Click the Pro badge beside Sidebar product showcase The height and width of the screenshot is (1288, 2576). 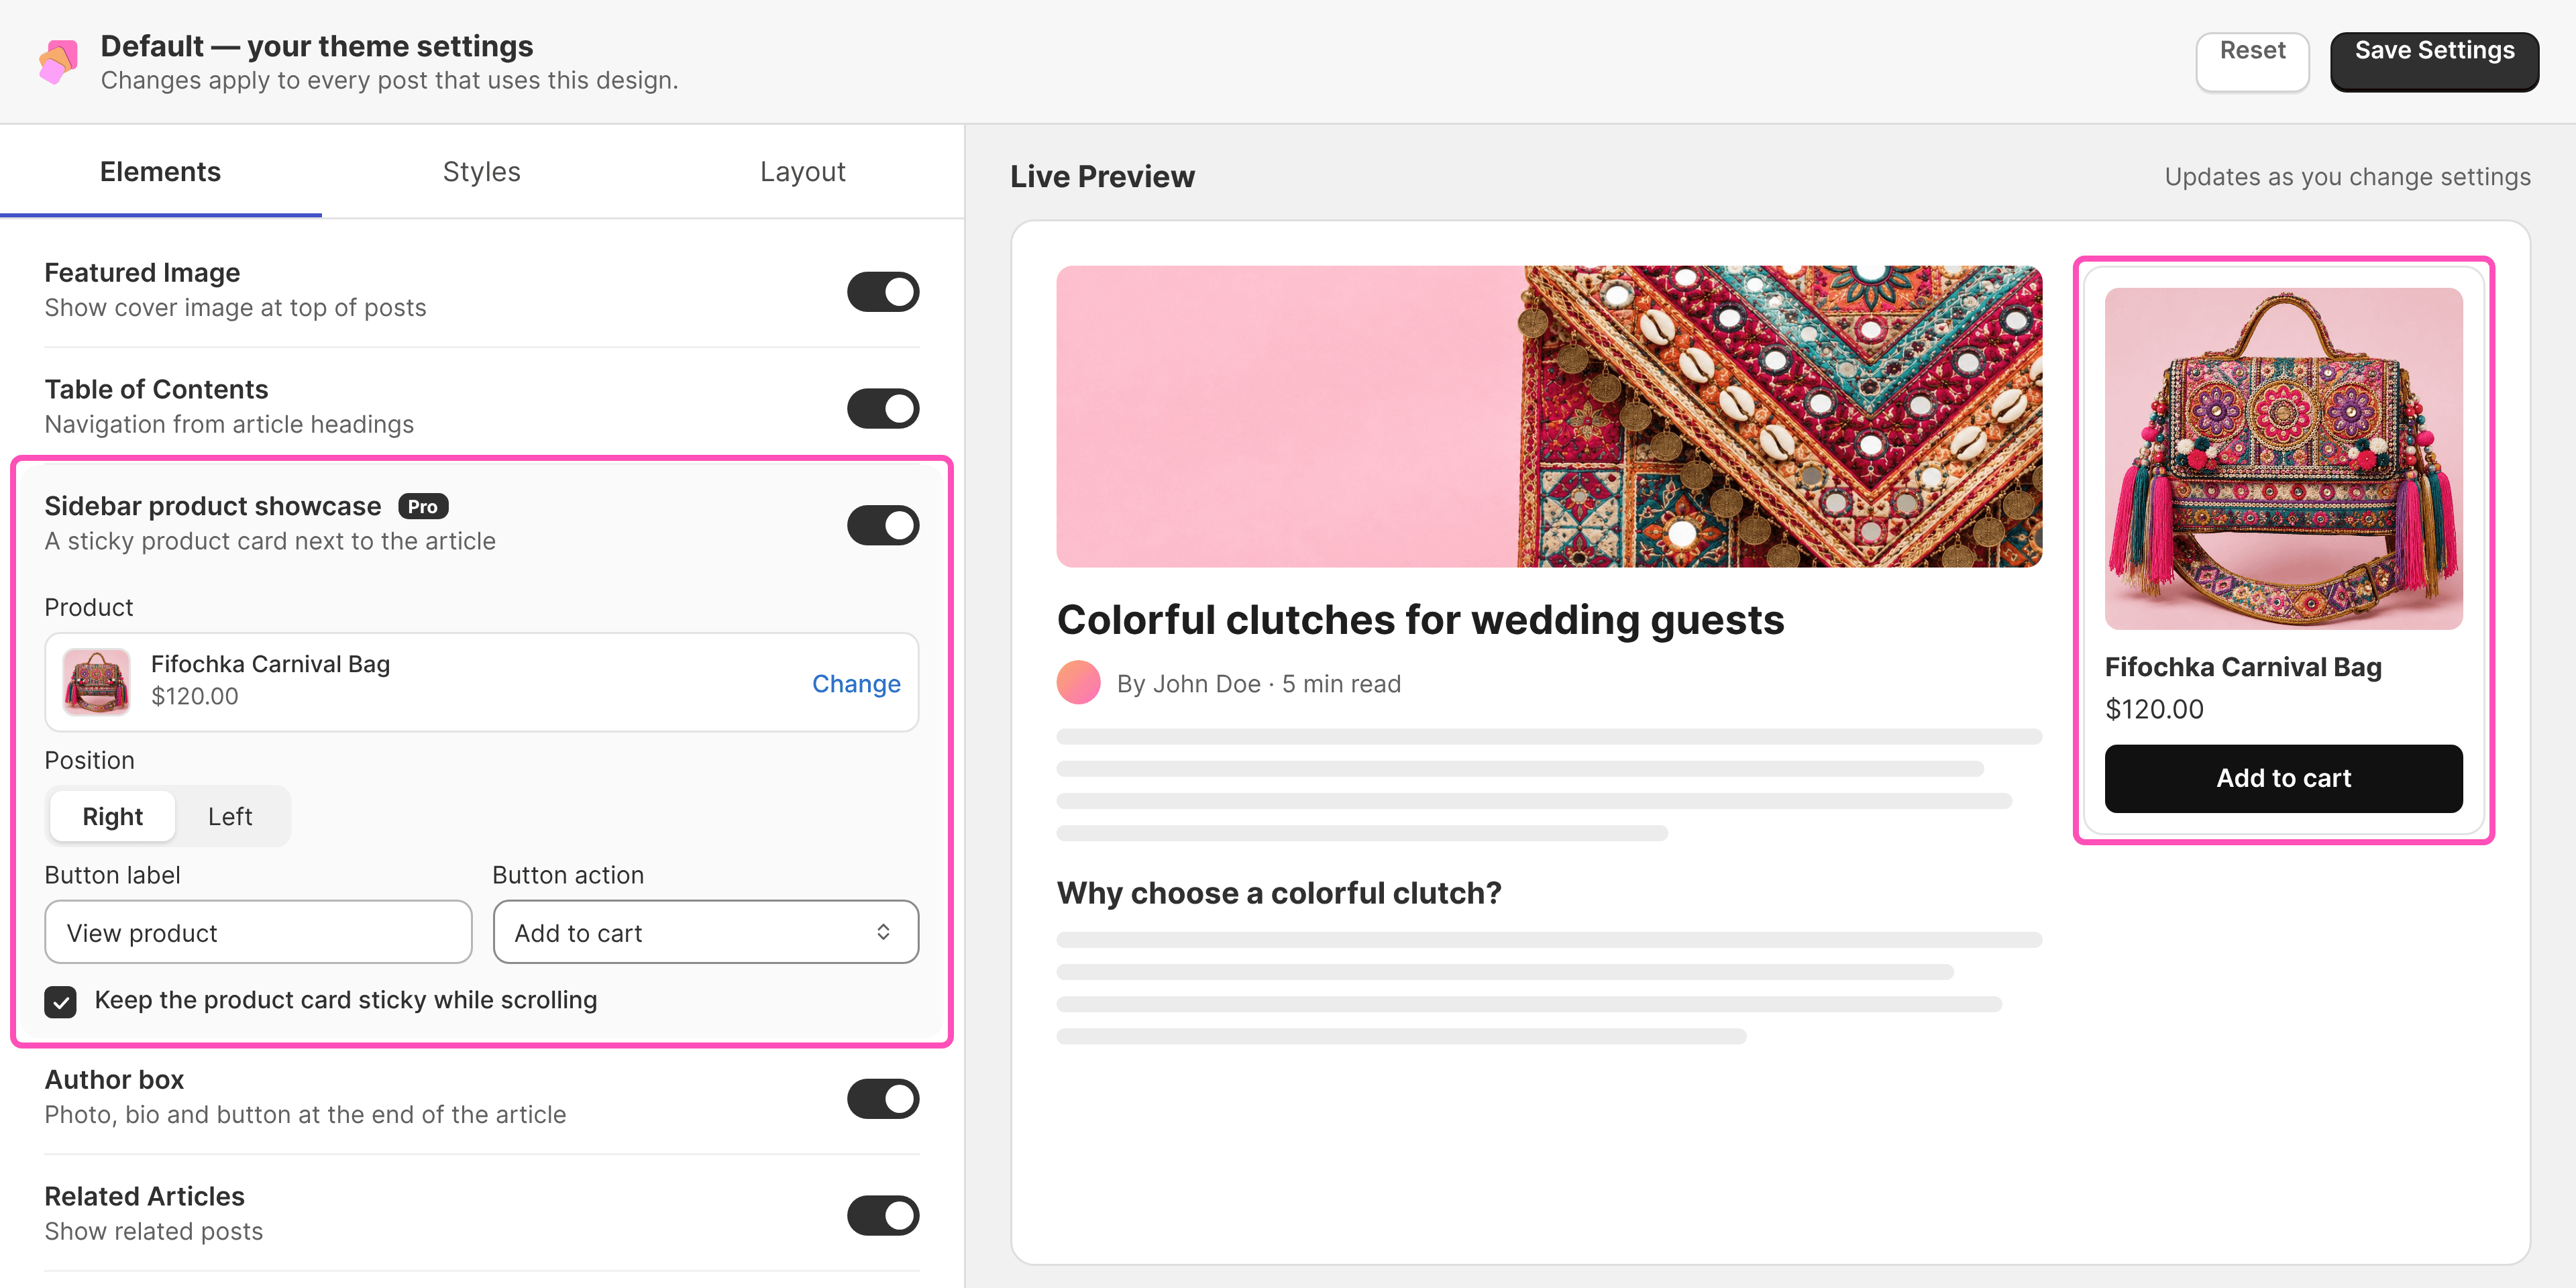pos(423,506)
